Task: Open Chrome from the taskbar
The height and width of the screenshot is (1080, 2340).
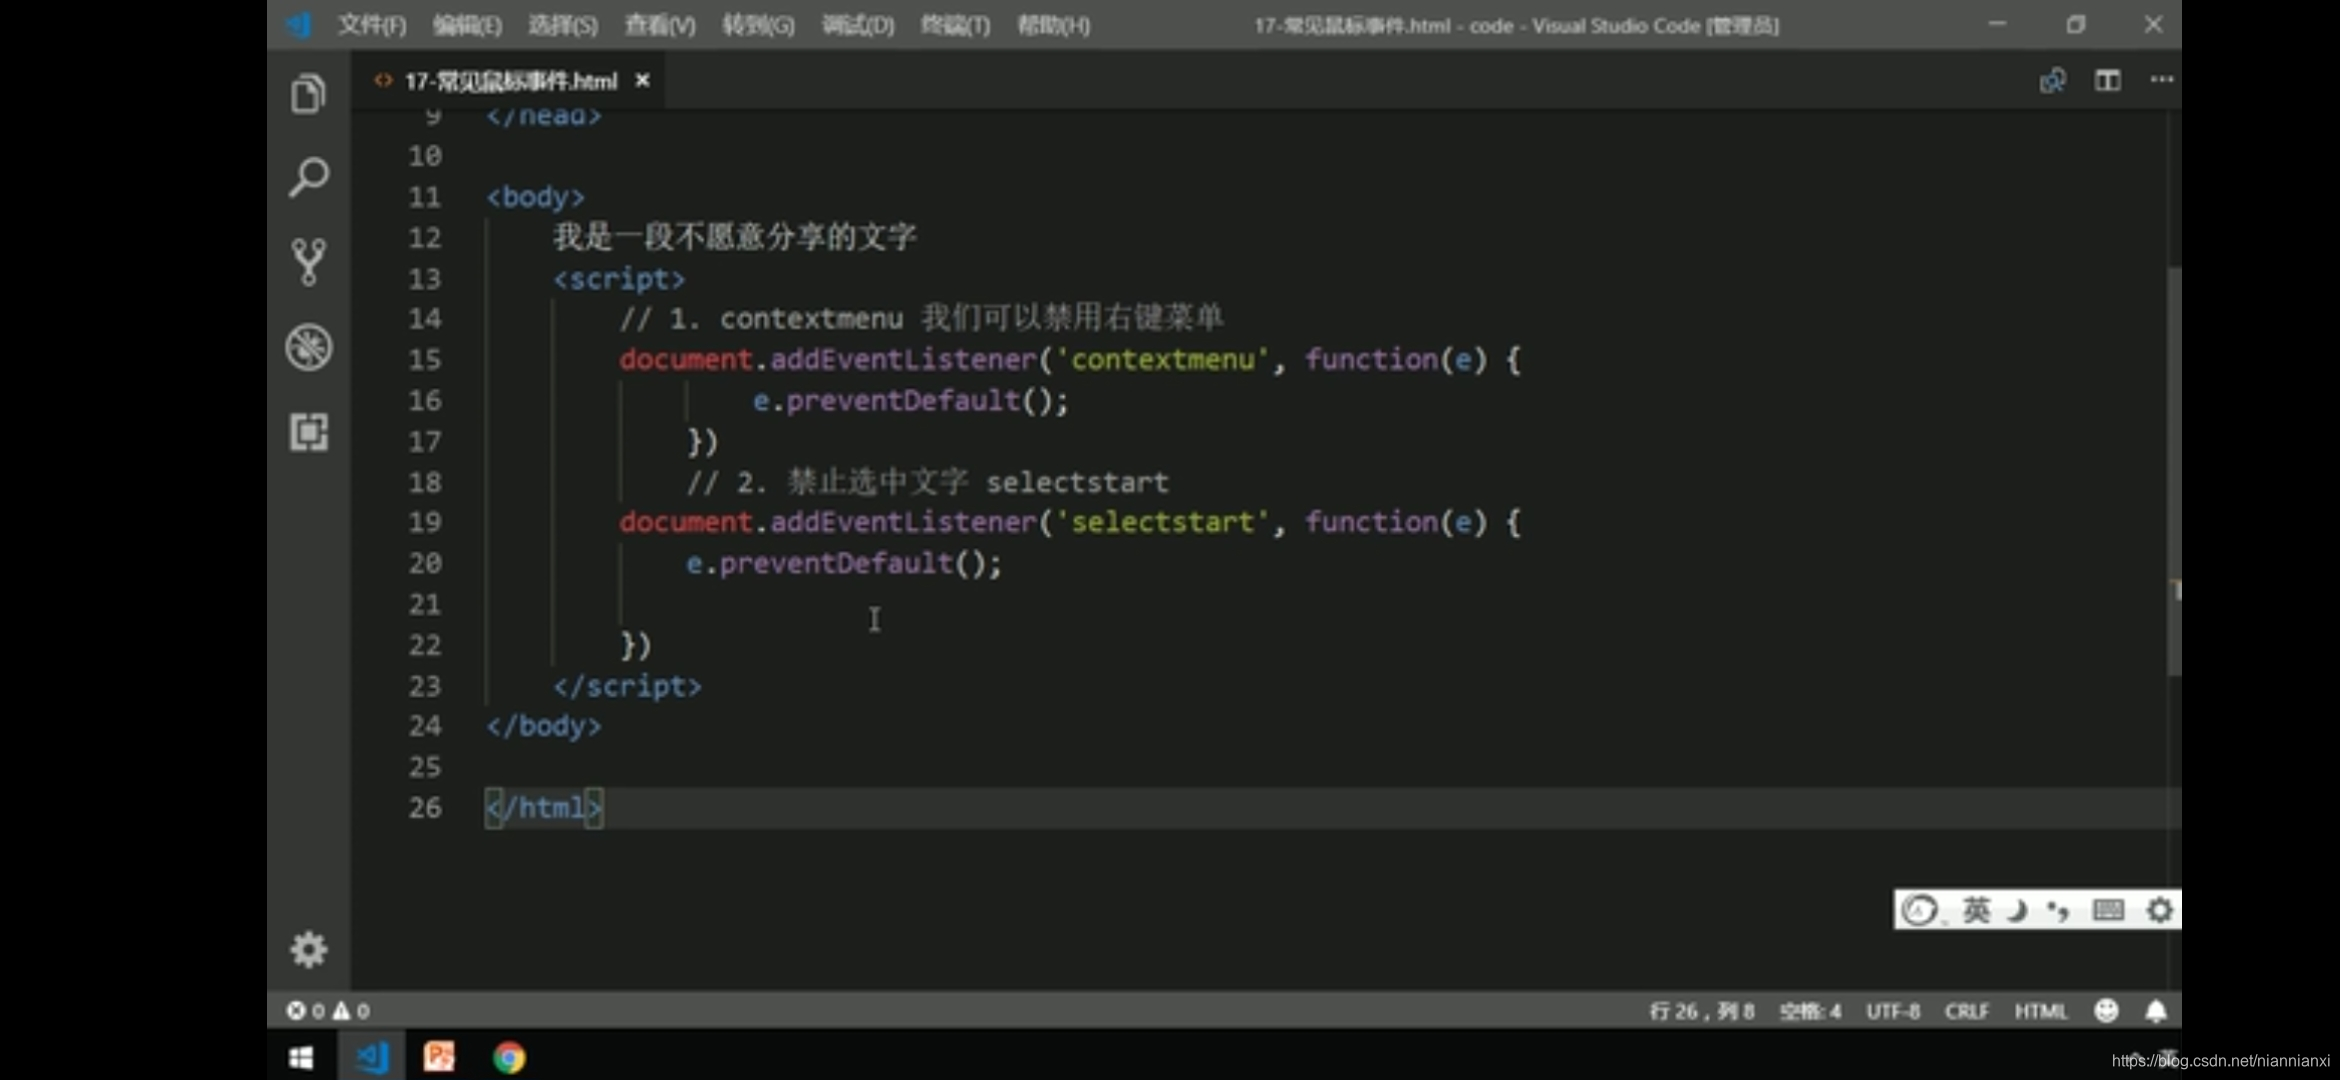Action: (509, 1057)
